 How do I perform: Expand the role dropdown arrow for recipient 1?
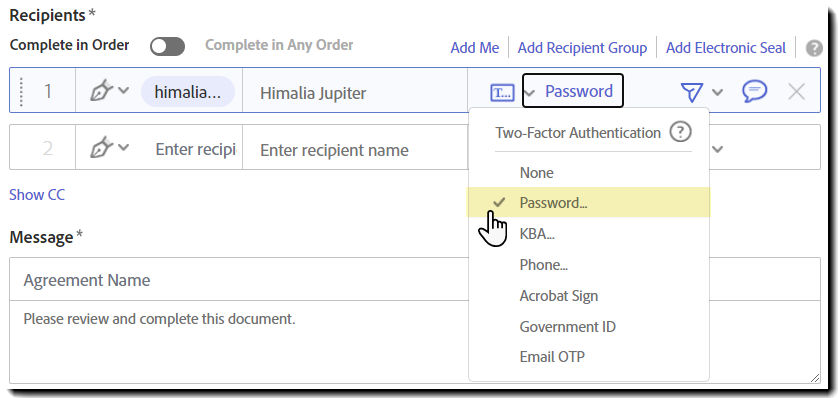tap(123, 90)
